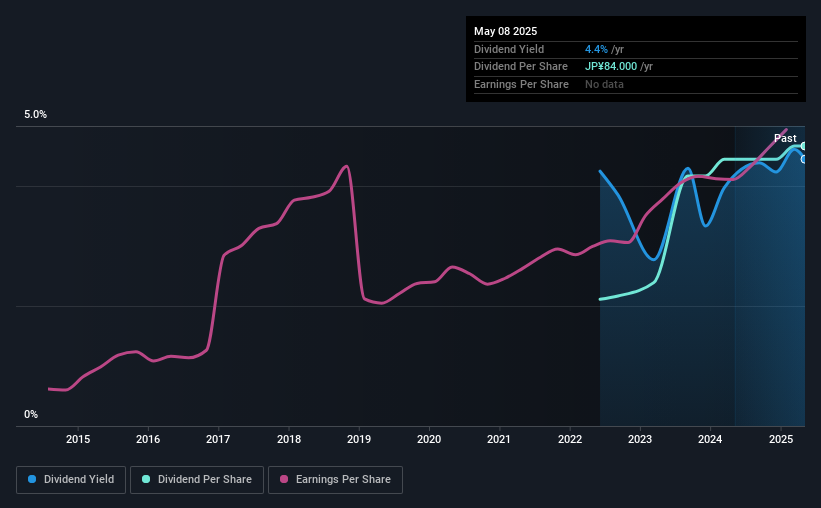Toggle the Earnings Per Share legend button
821x508 pixels.
click(335, 480)
